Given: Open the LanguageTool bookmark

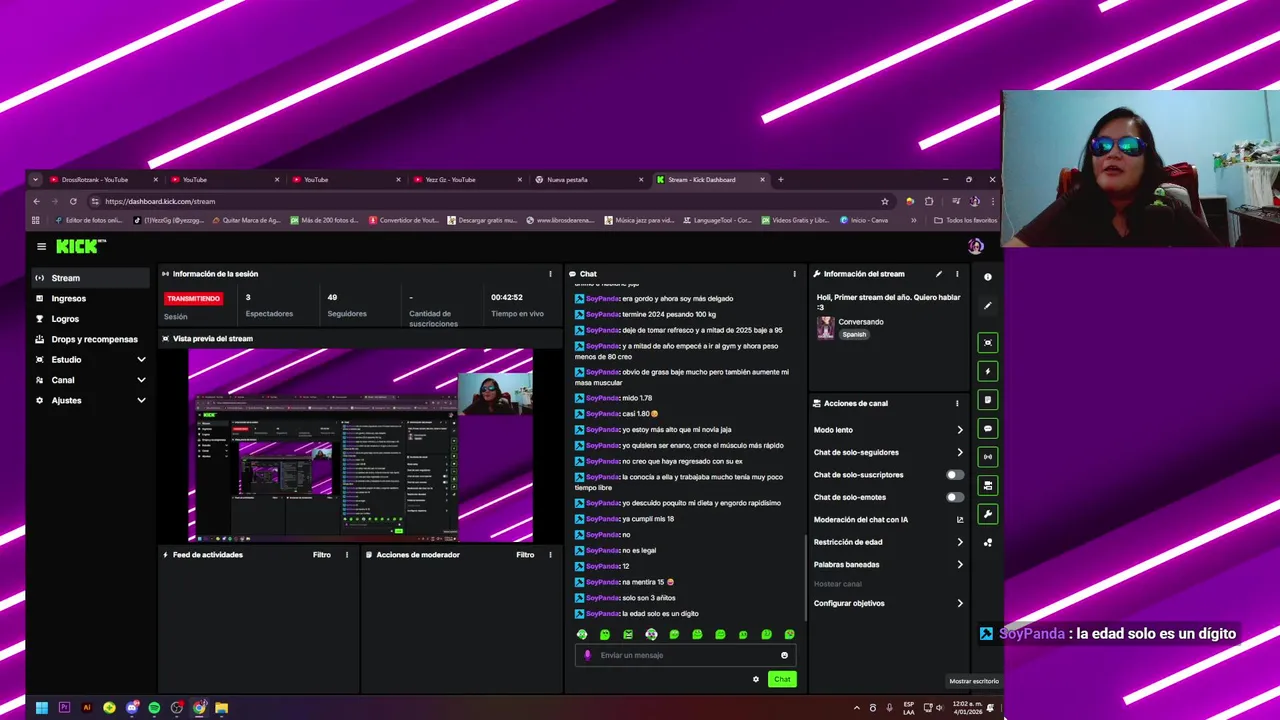Looking at the screenshot, I should coord(718,220).
